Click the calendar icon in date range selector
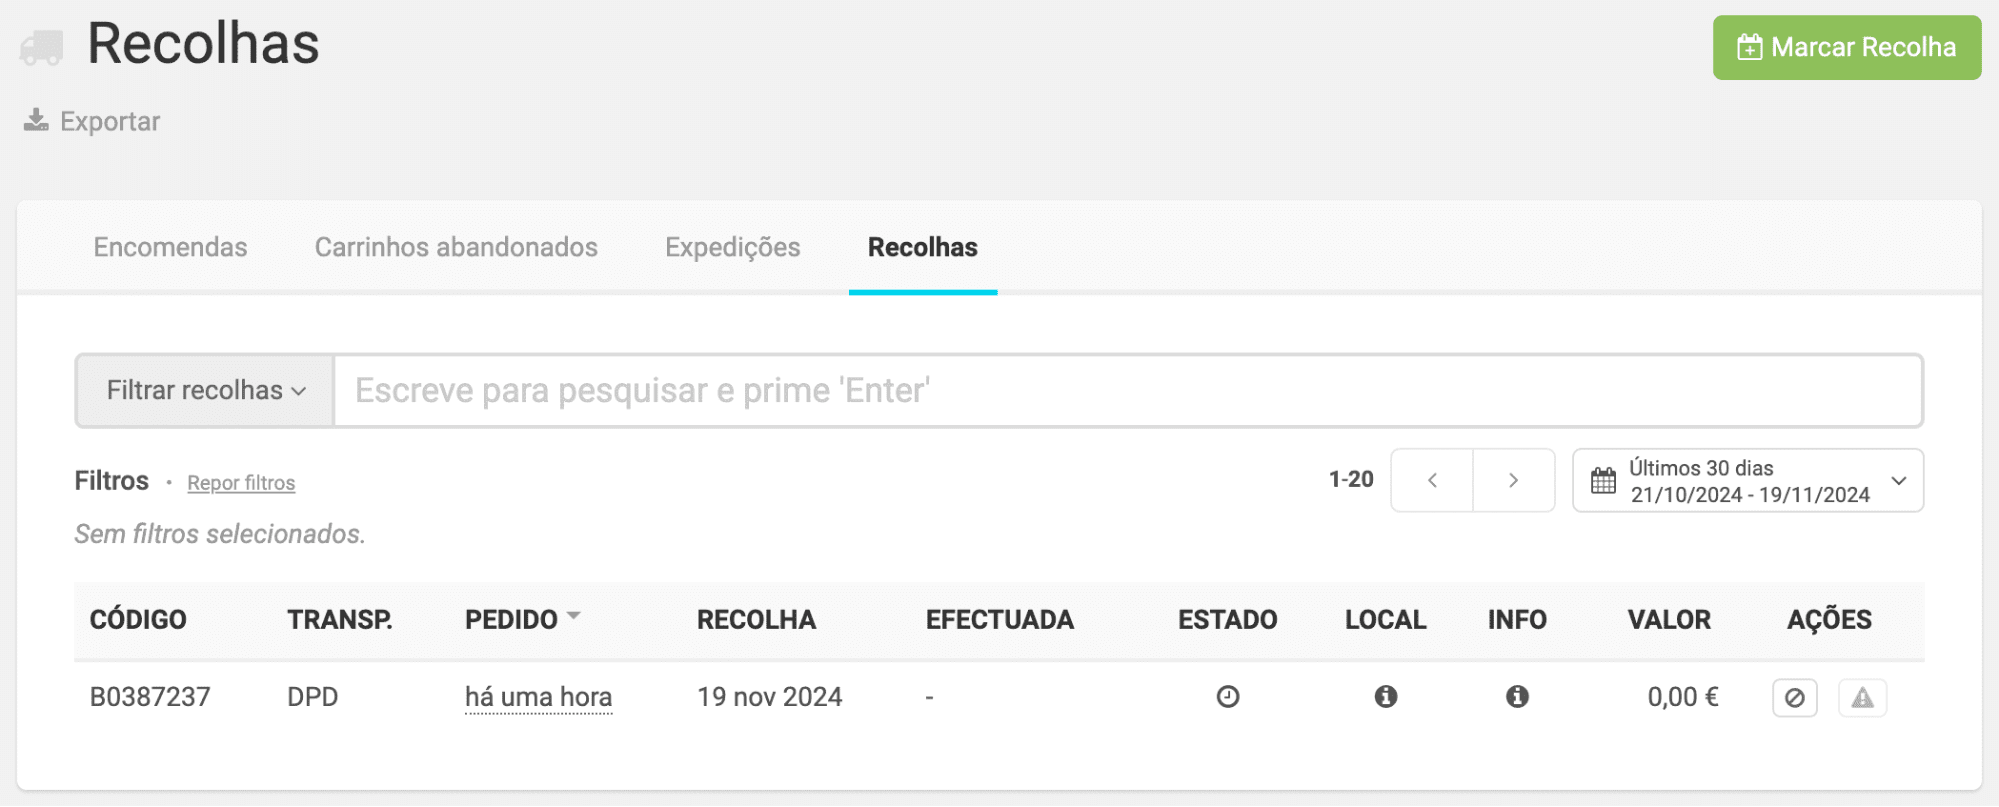This screenshot has width=1999, height=807. pyautogui.click(x=1603, y=481)
